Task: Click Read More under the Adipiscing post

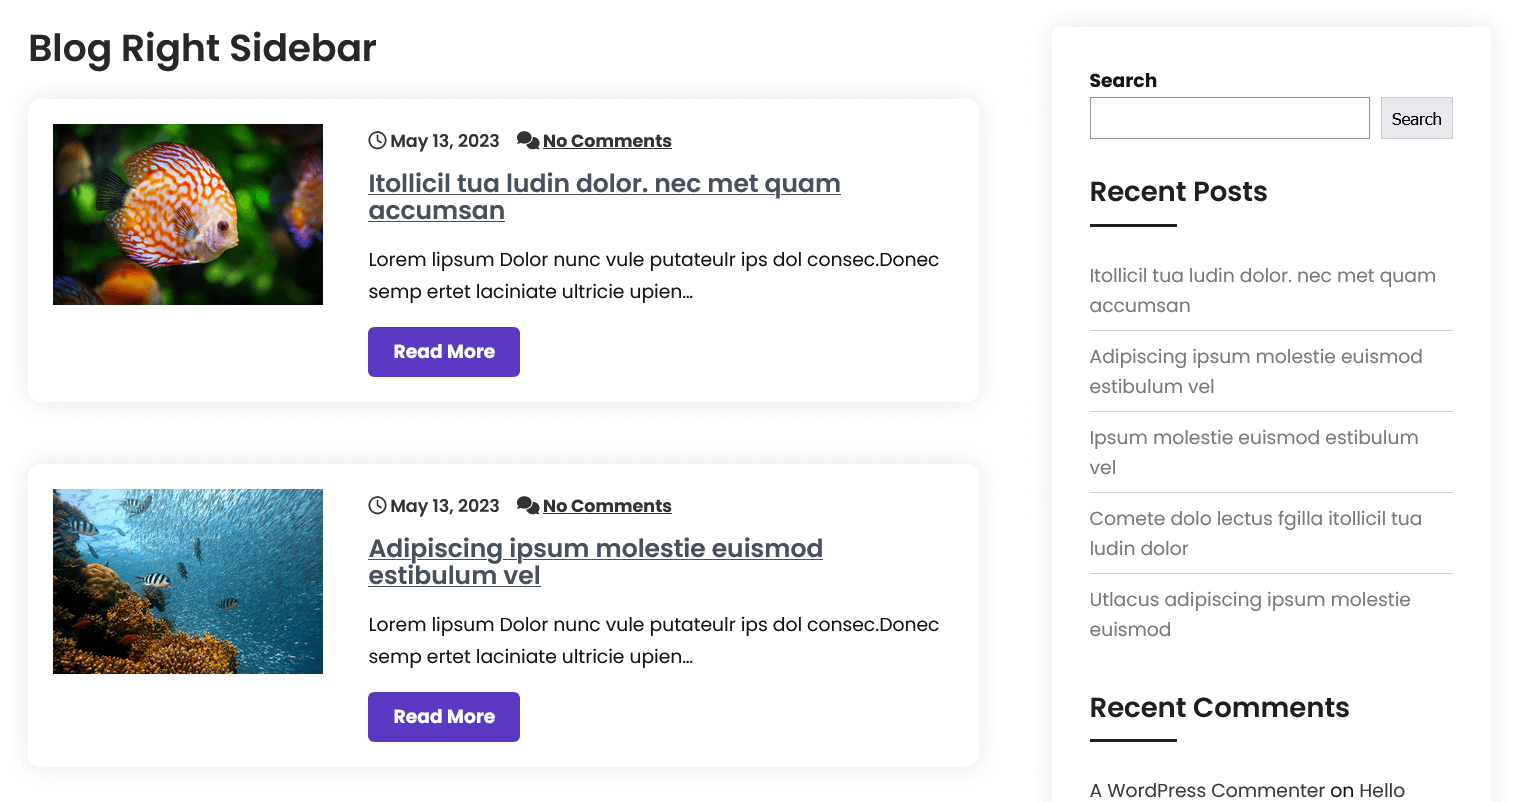Action: pyautogui.click(x=444, y=717)
